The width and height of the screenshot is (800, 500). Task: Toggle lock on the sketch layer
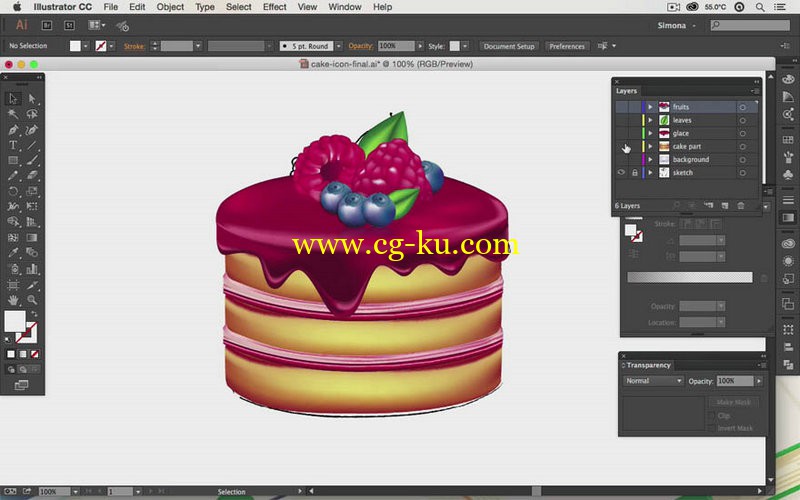634,172
